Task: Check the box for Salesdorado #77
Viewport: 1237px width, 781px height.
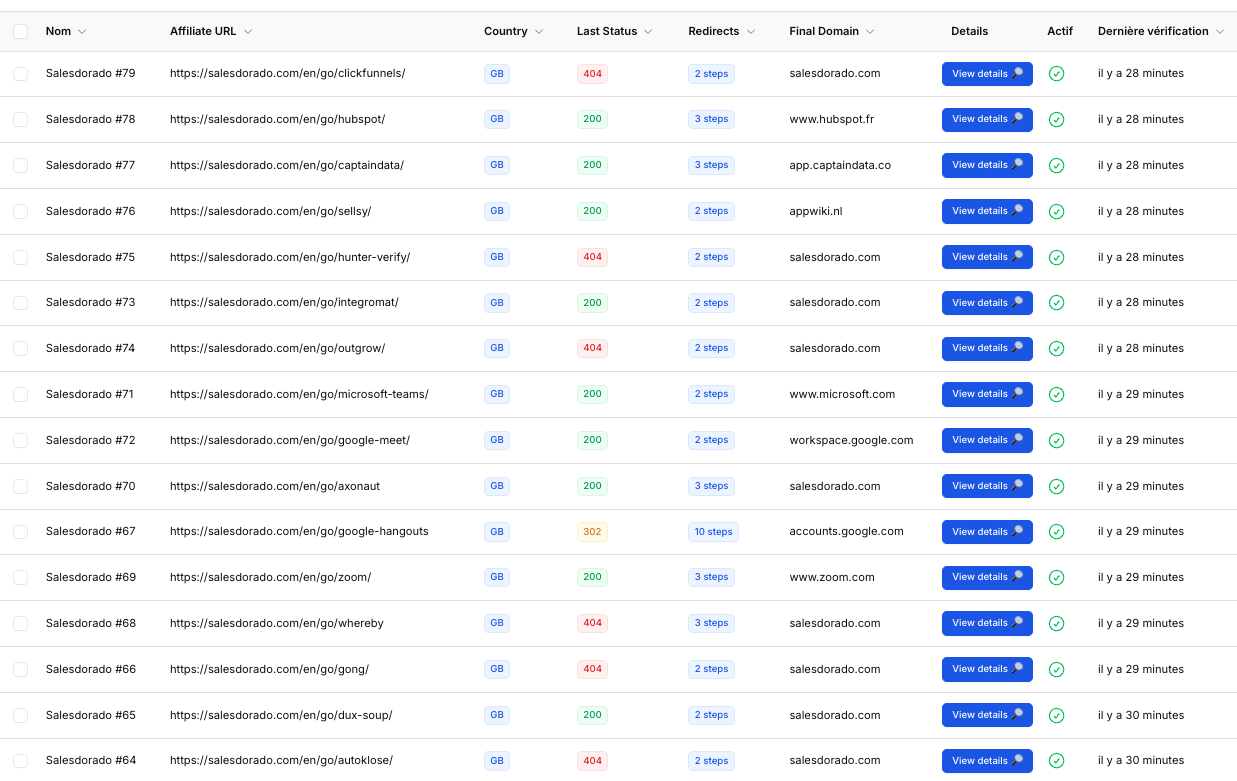Action: coord(21,165)
